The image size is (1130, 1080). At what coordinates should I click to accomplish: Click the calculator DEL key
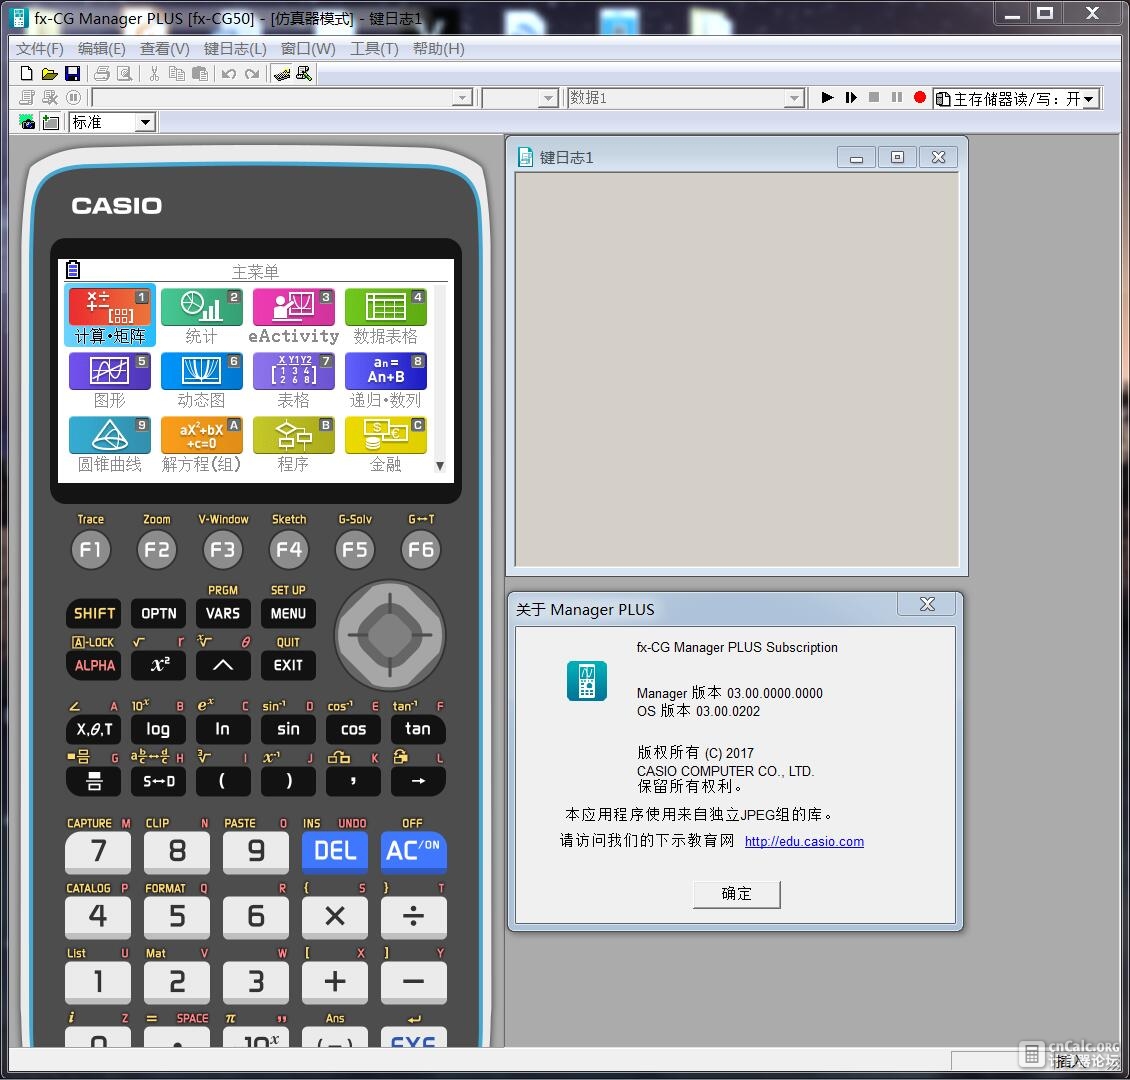point(335,851)
